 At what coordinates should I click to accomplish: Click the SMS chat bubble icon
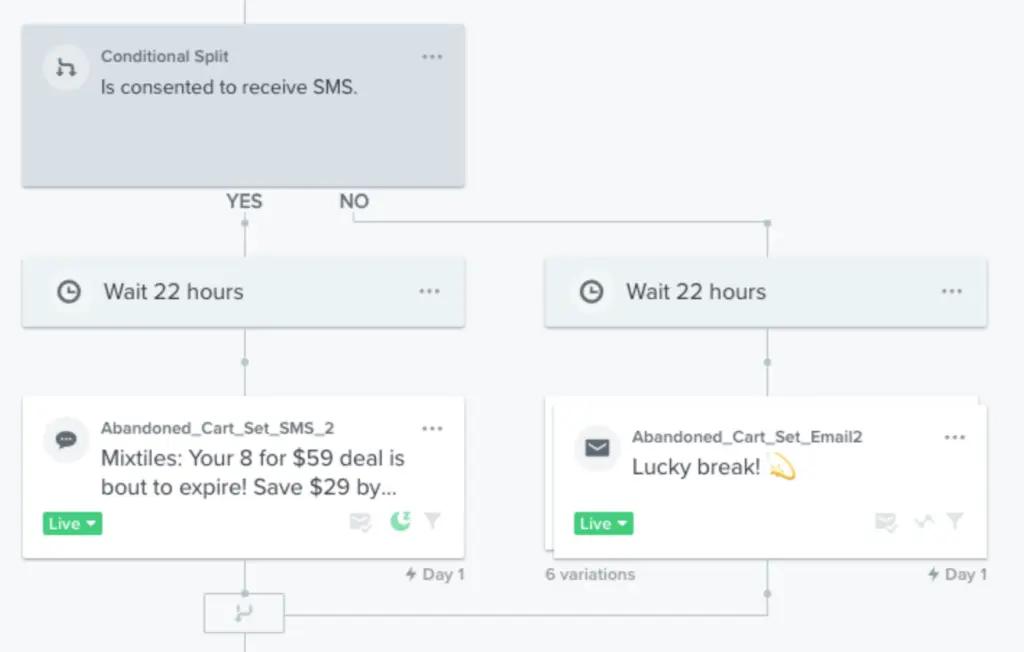tap(66, 439)
